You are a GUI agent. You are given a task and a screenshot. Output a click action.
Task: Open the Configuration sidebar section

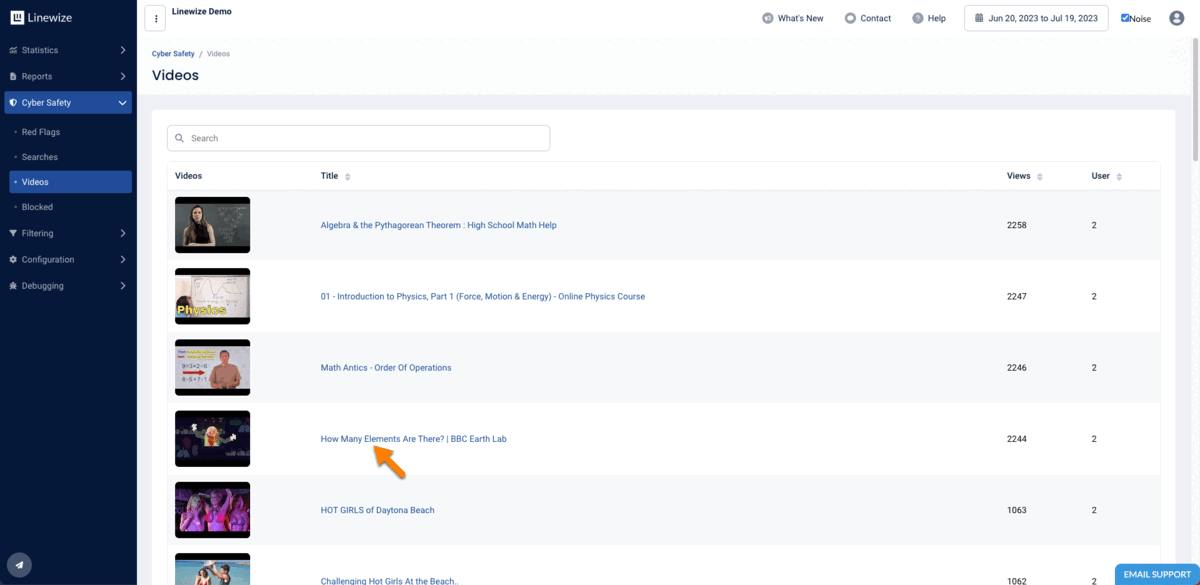[x=68, y=259]
